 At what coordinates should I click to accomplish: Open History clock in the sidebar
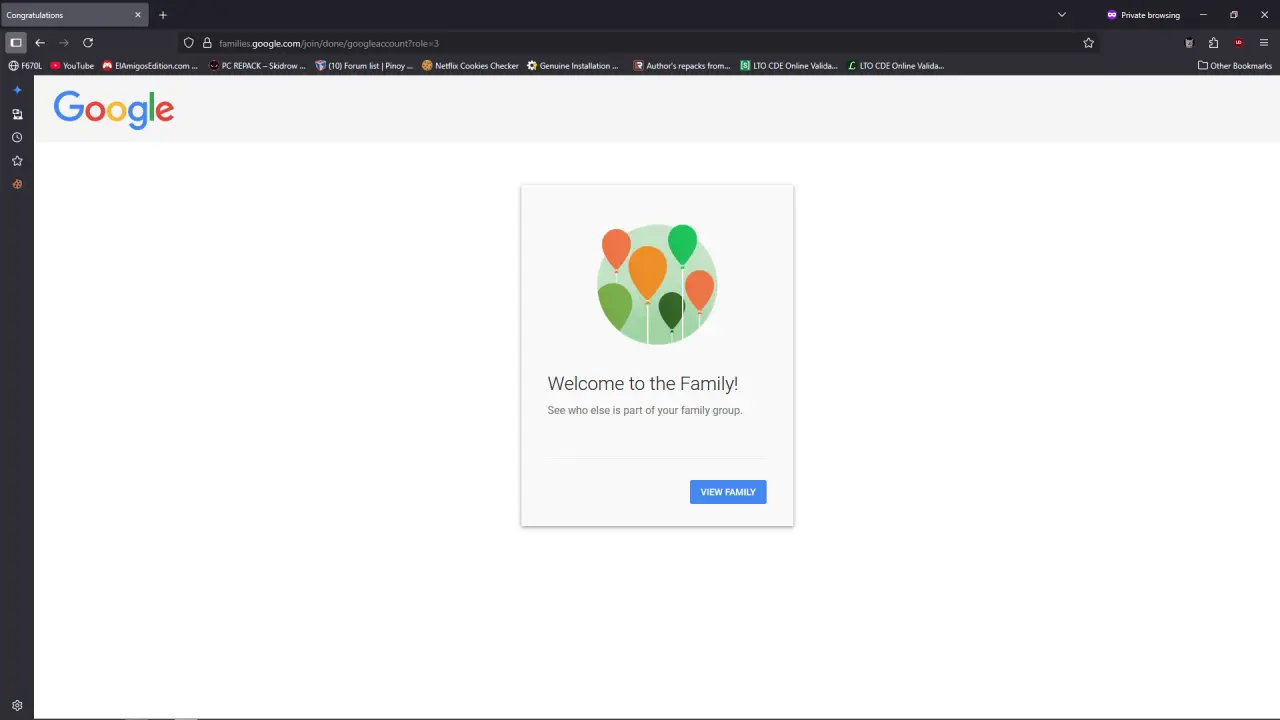[x=17, y=137]
